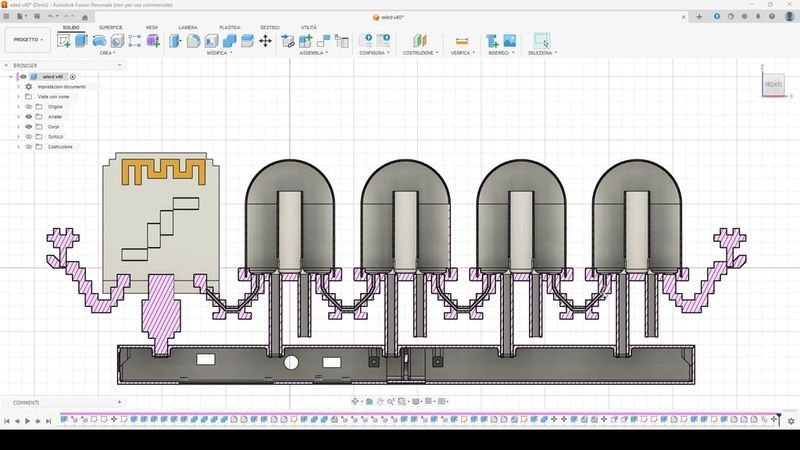Click the timeline end position marker

click(778, 418)
